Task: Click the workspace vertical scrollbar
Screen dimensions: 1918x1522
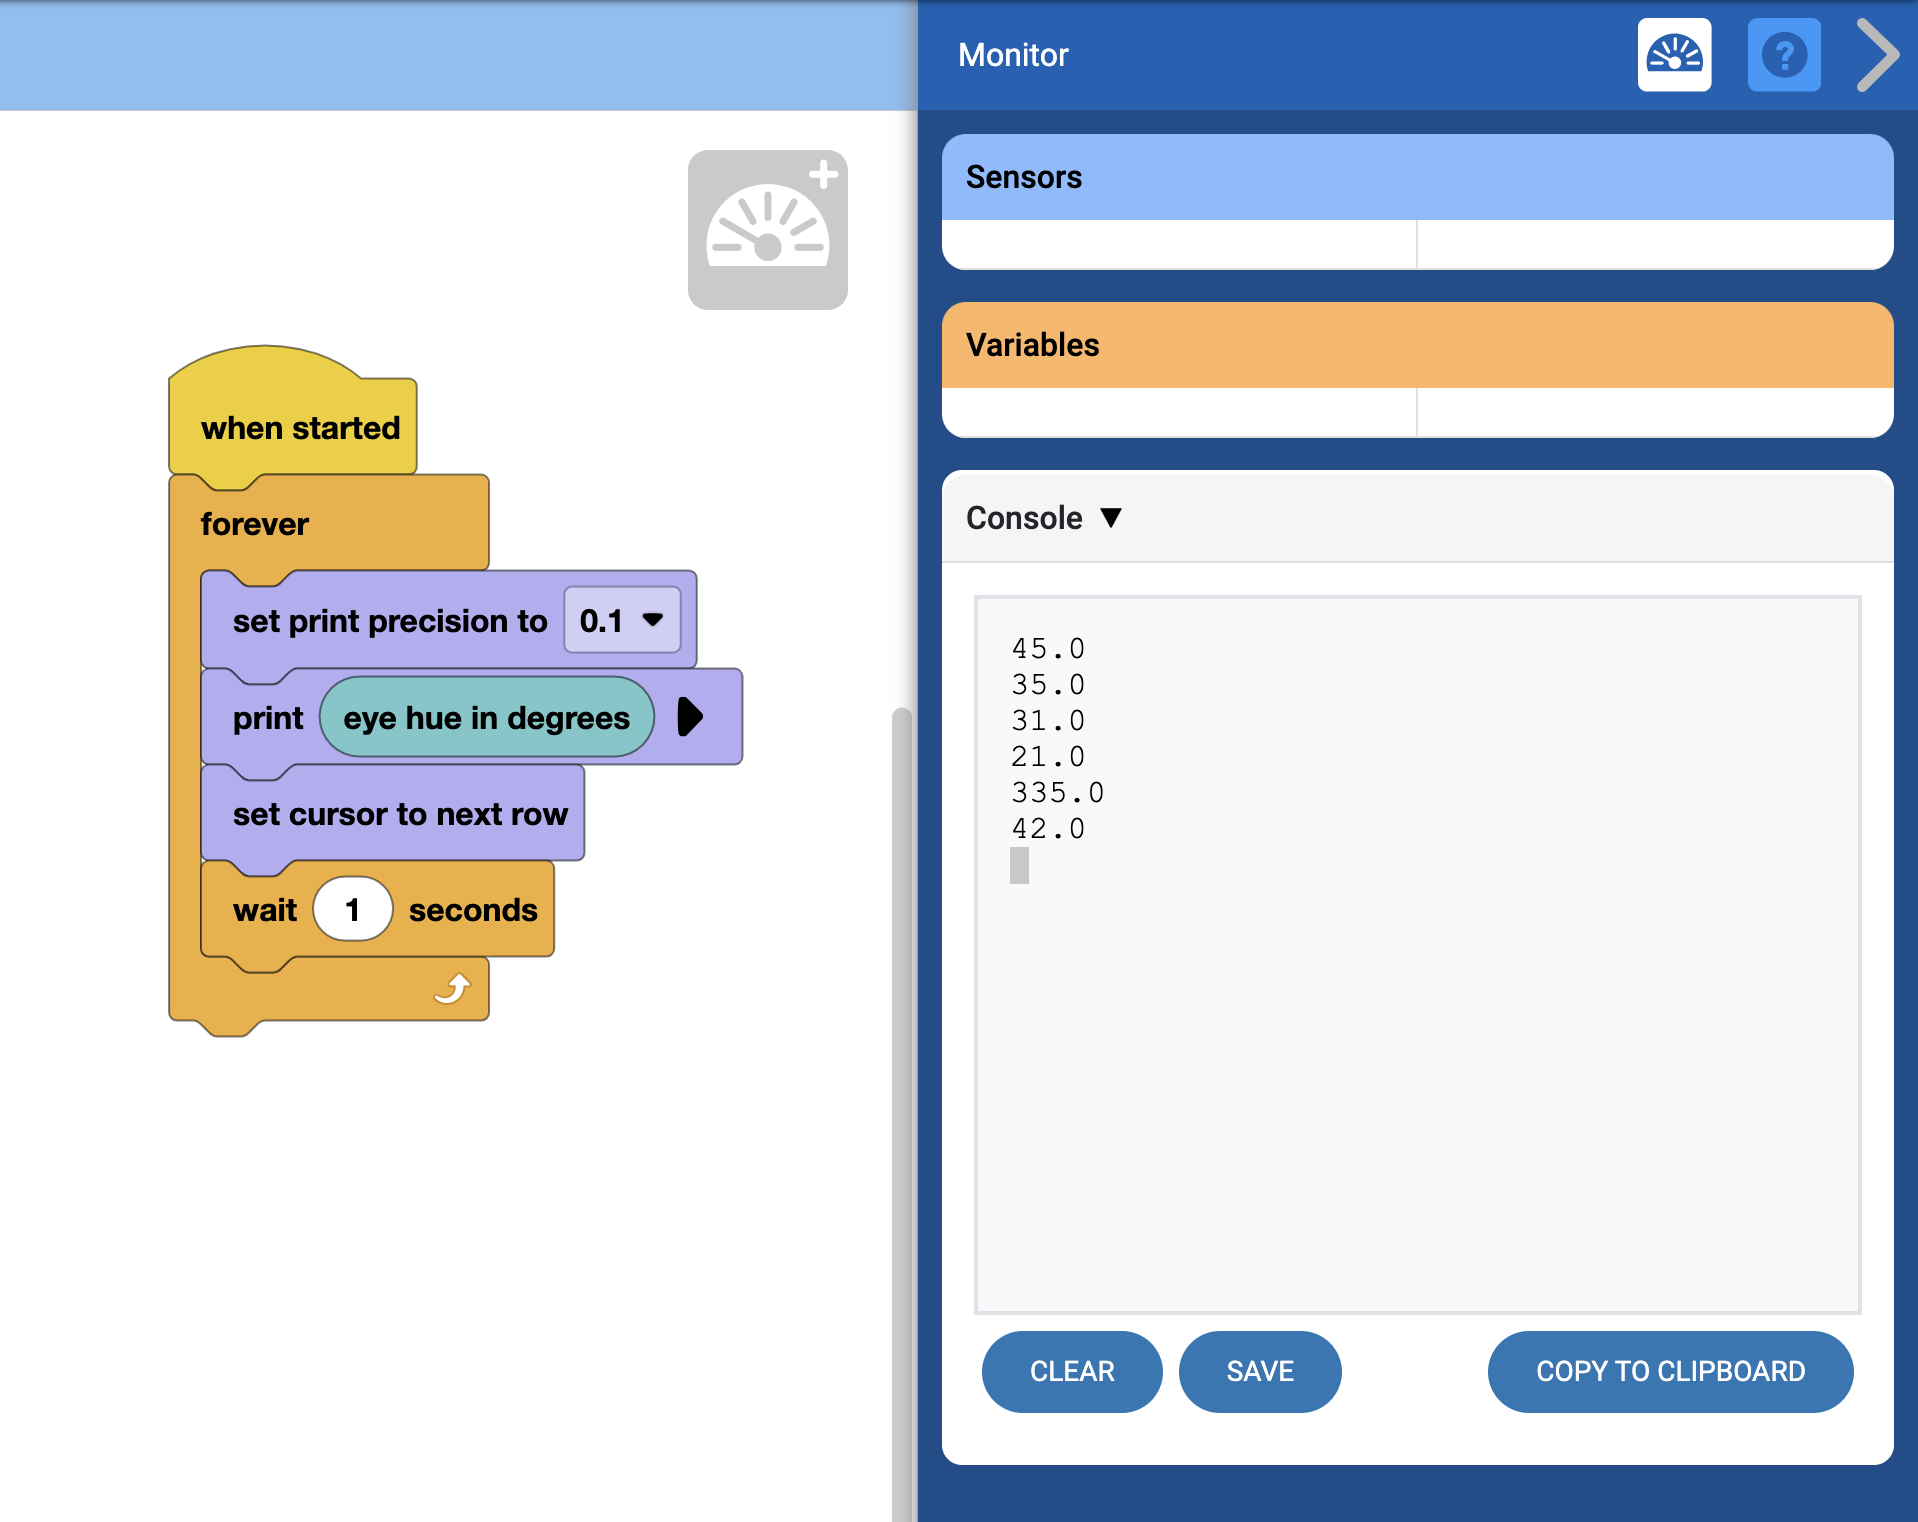Action: pyautogui.click(x=902, y=1100)
